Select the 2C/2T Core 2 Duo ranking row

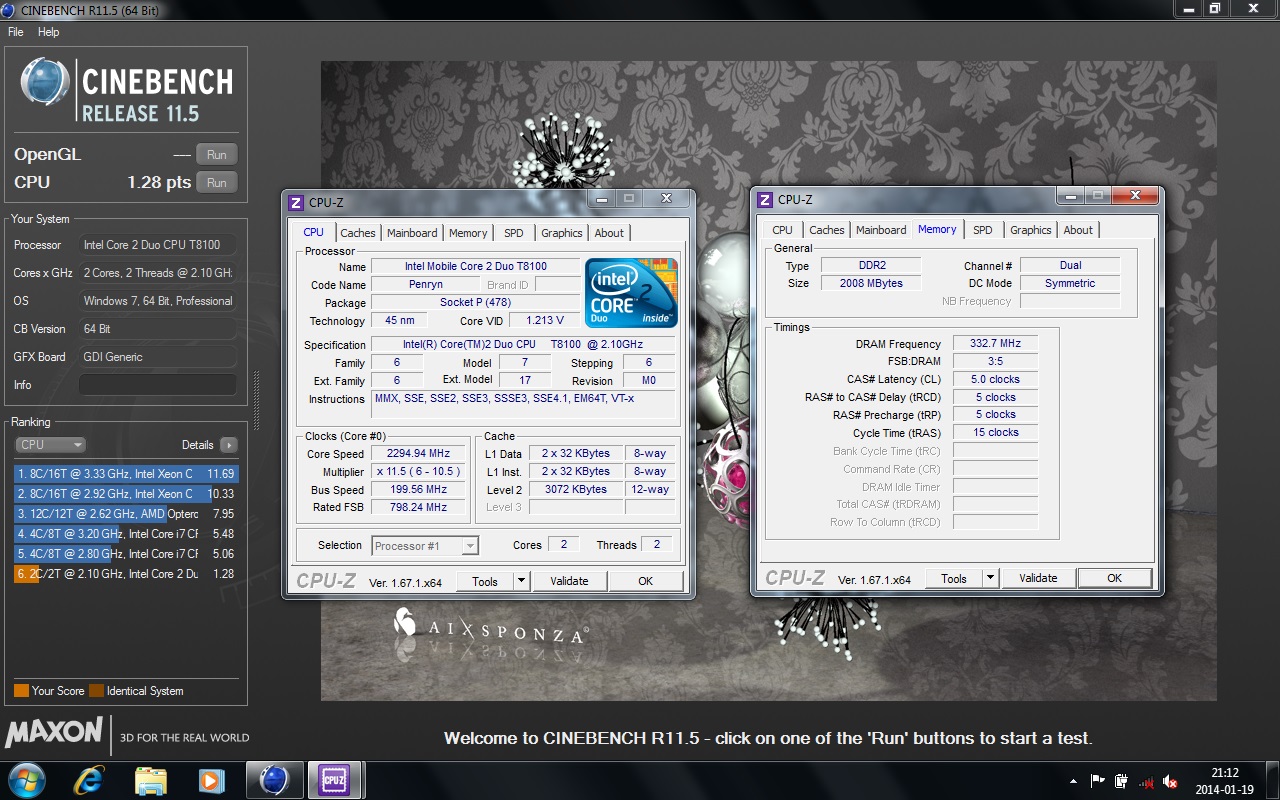126,573
